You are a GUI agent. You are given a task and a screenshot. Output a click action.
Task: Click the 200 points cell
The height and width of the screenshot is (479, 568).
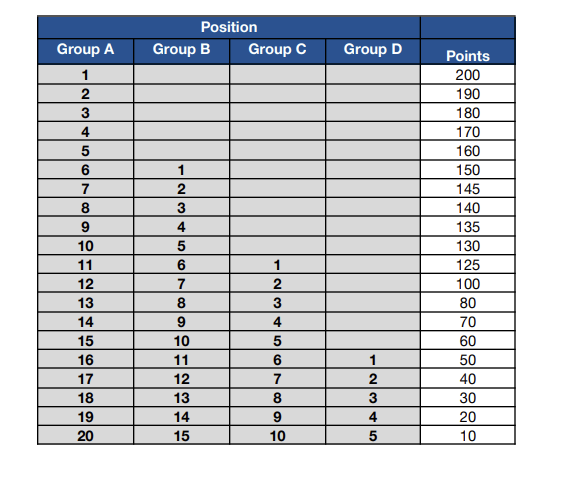coord(468,75)
